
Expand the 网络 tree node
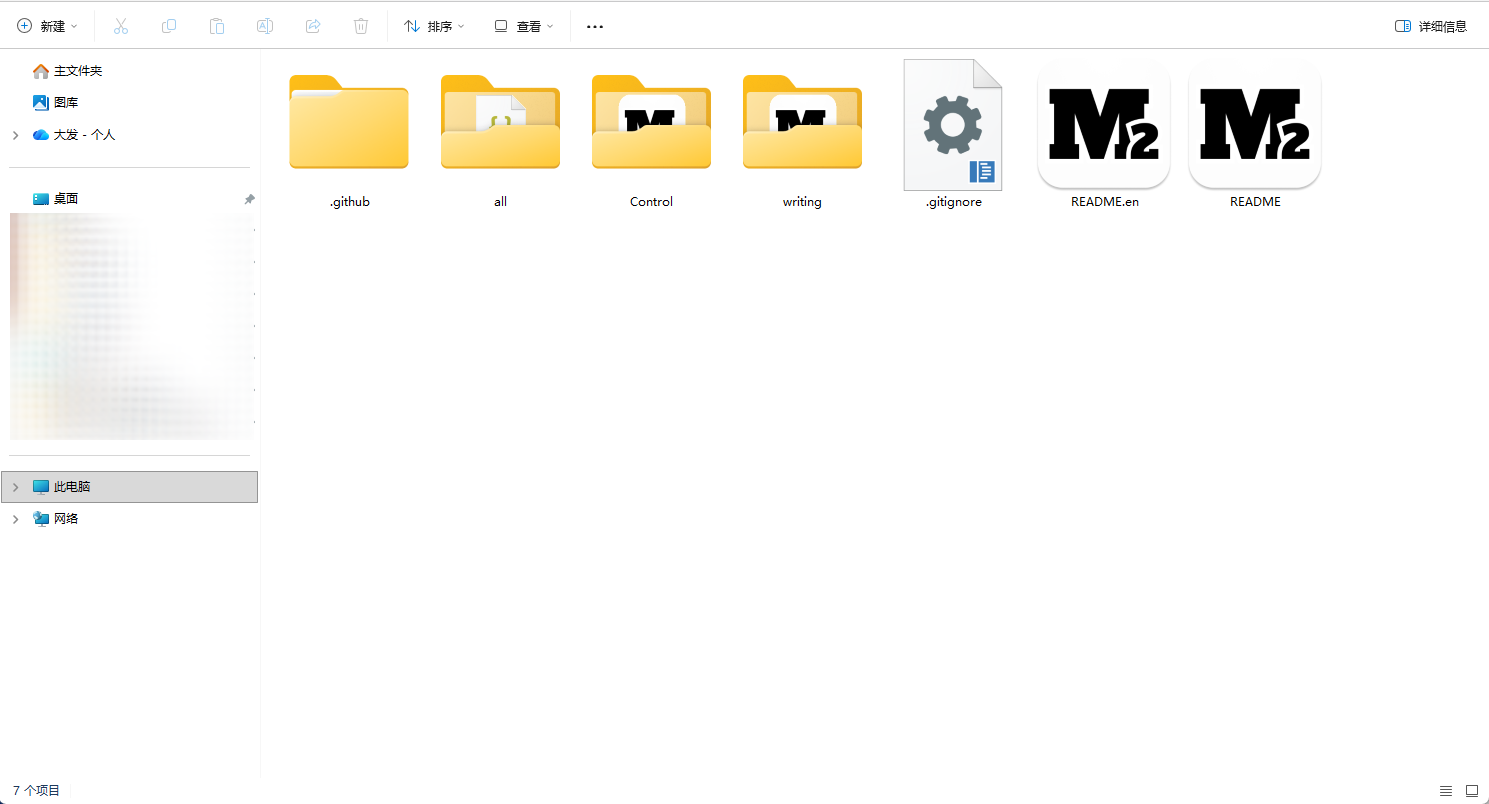pyautogui.click(x=15, y=519)
